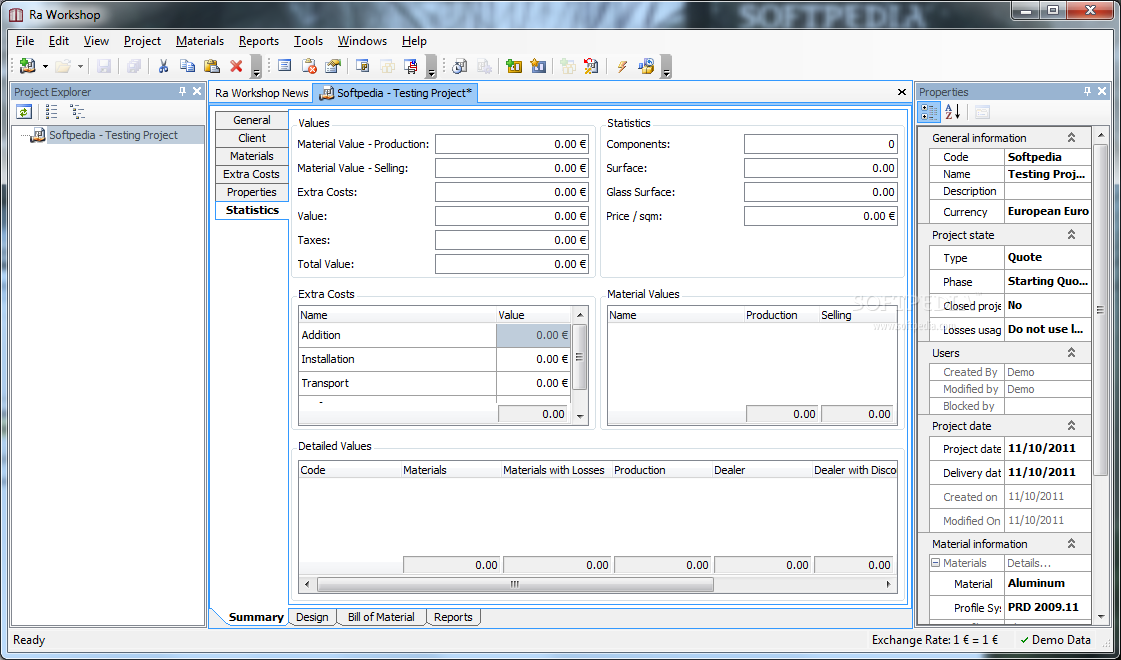The image size is (1121, 660).
Task: Click the blue boxes refresh toolbar icon
Action: 646,67
